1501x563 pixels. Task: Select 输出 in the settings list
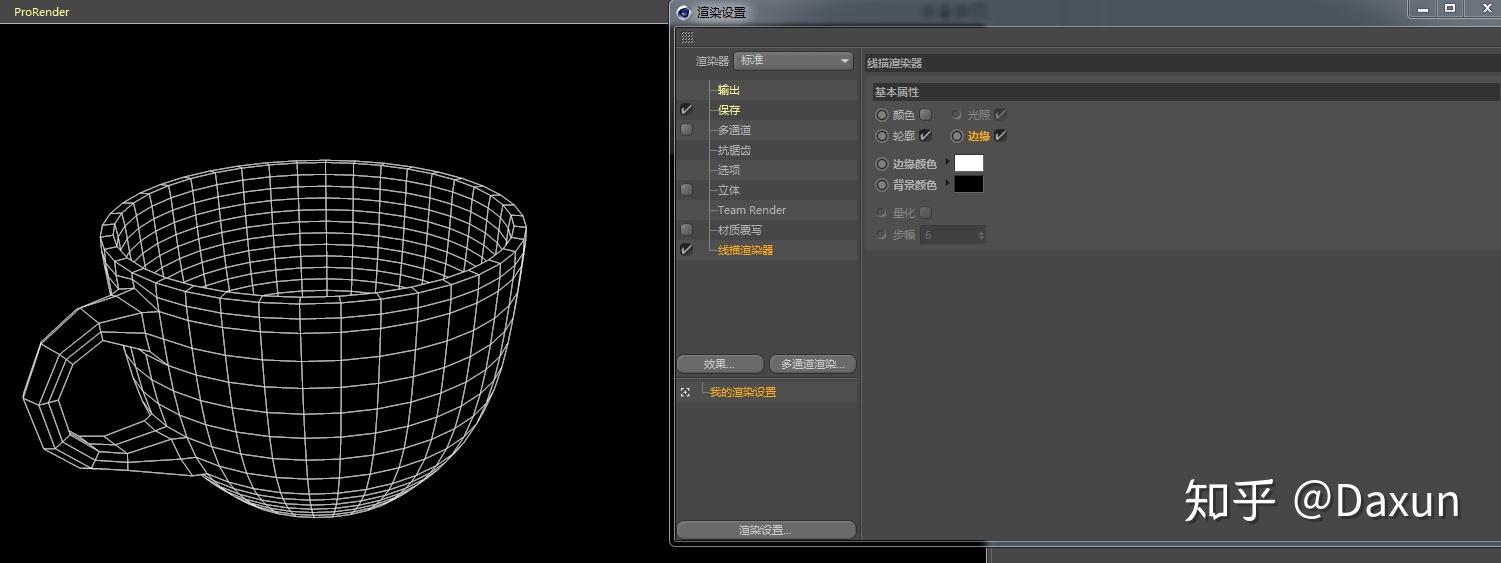729,90
